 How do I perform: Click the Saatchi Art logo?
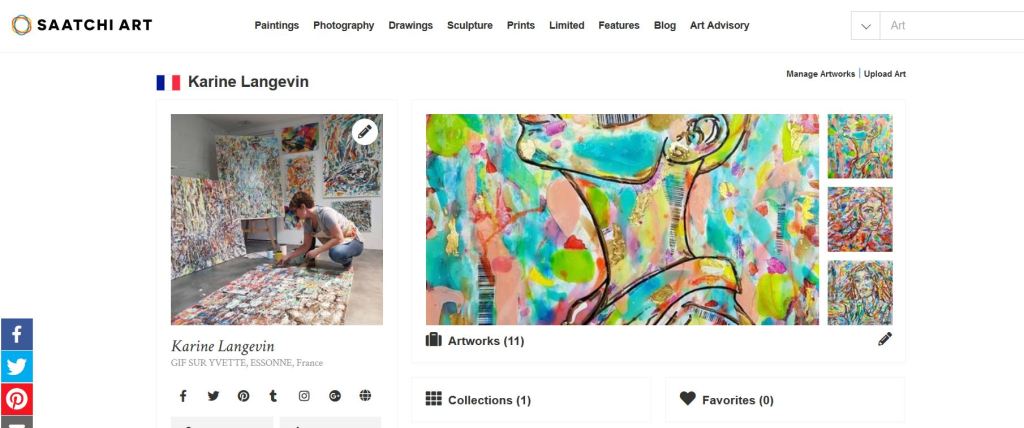click(x=82, y=25)
